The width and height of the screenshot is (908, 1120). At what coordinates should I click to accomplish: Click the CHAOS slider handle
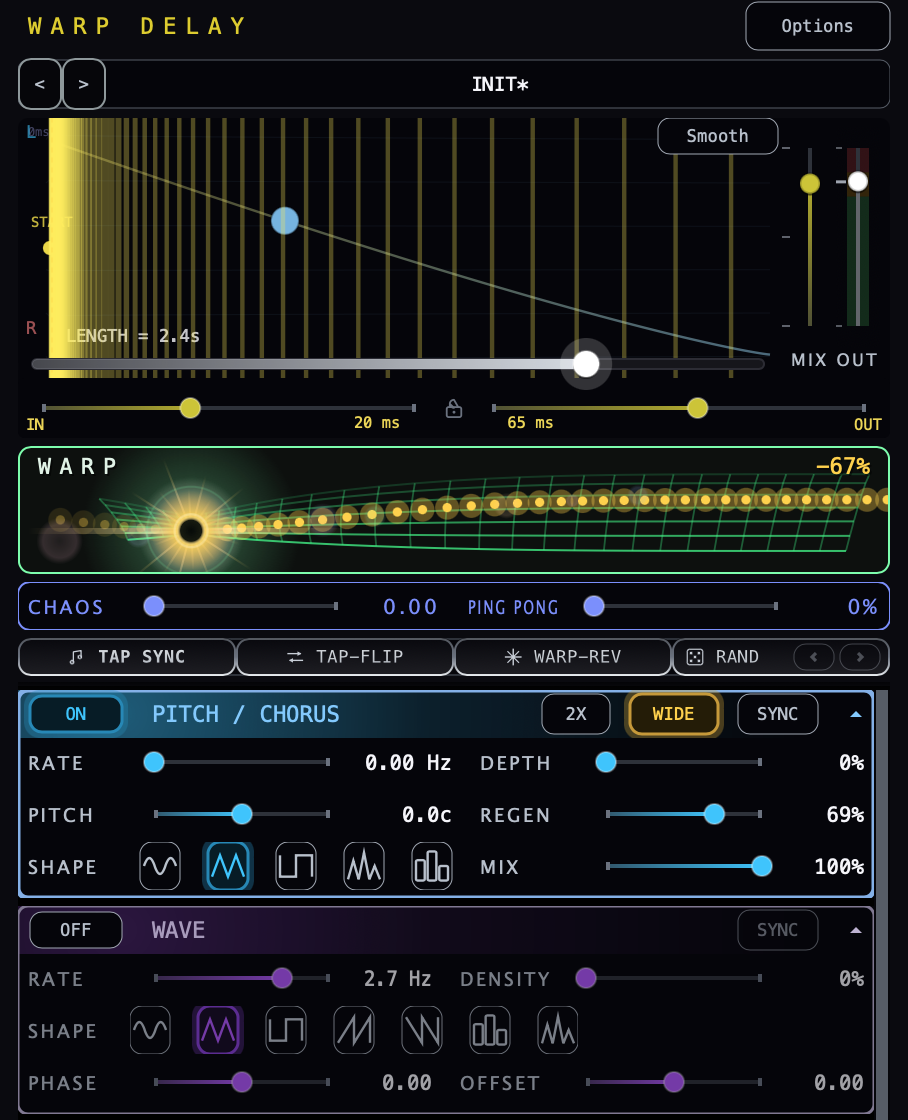(154, 606)
